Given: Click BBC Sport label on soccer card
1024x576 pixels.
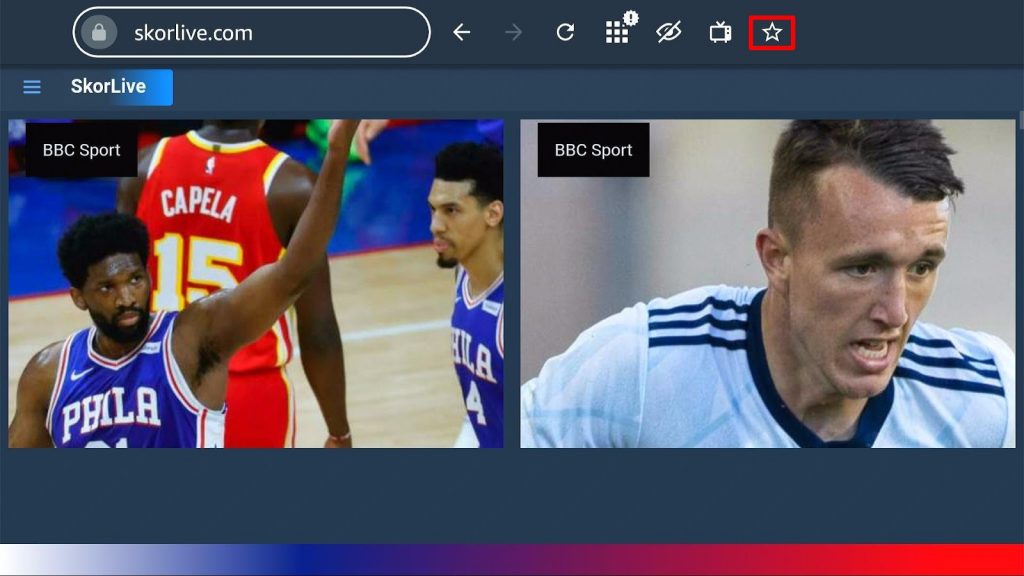Looking at the screenshot, I should coord(594,150).
